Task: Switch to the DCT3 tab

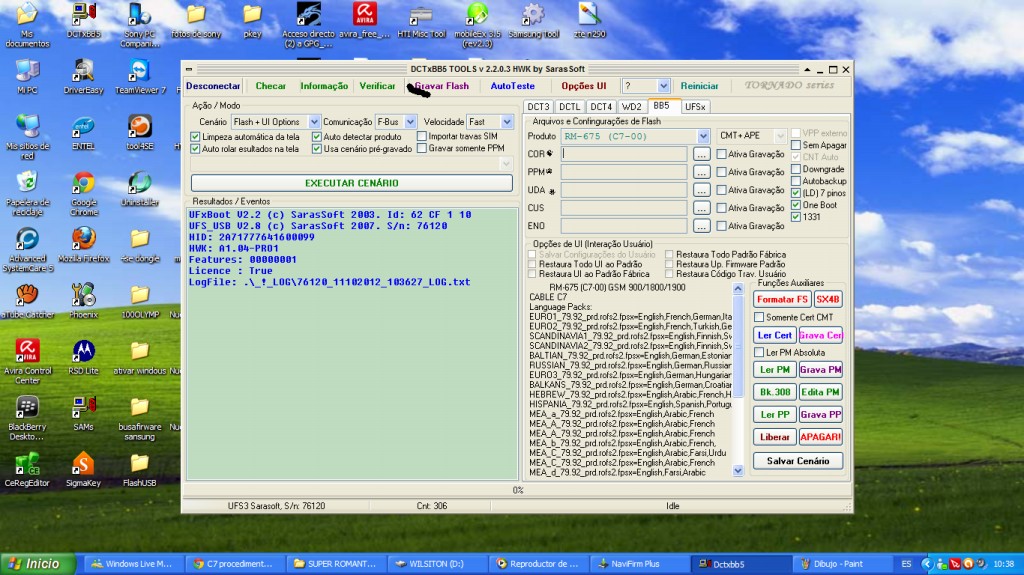Action: (x=538, y=107)
